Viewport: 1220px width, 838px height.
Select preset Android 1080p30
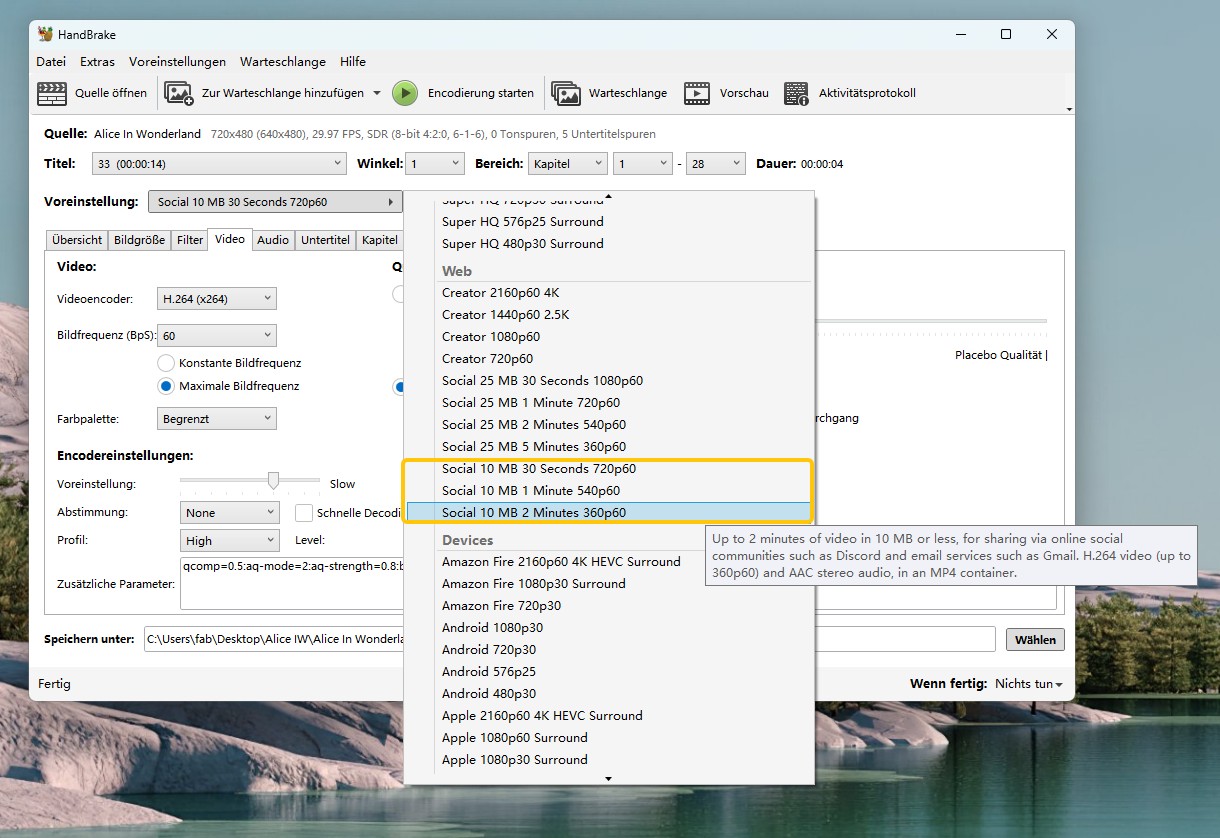[493, 628]
